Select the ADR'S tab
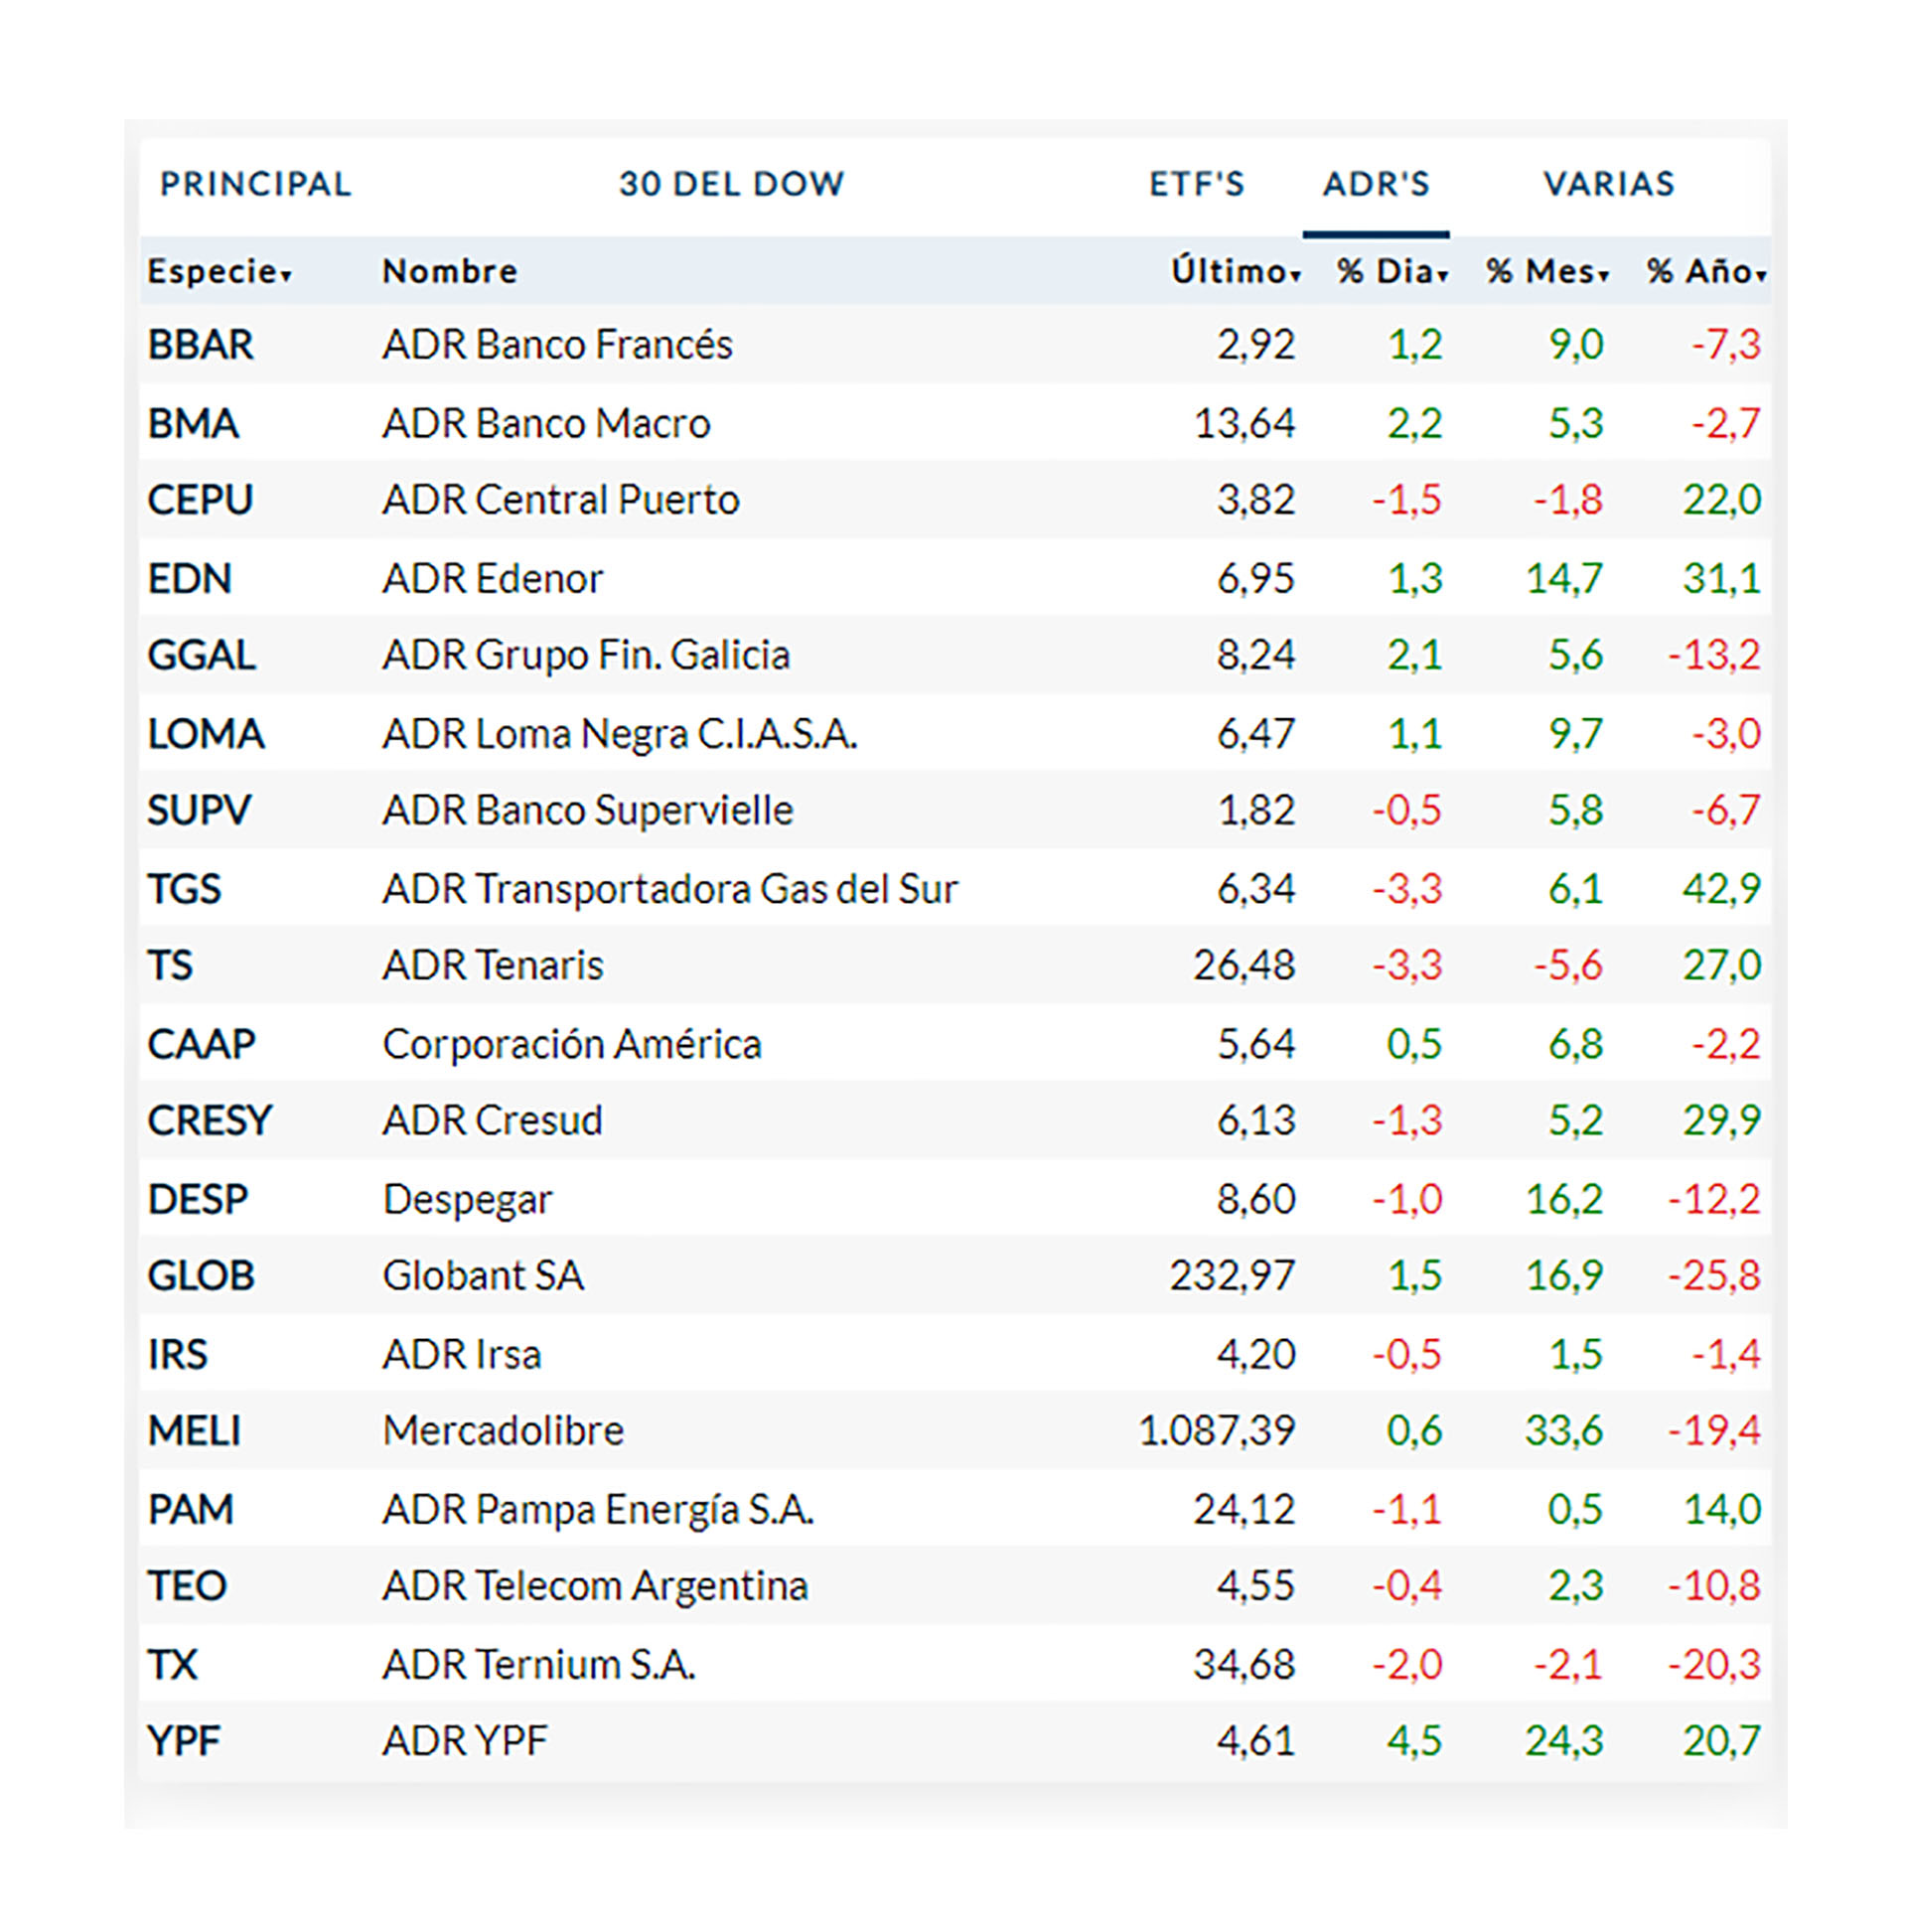 [x=1376, y=184]
